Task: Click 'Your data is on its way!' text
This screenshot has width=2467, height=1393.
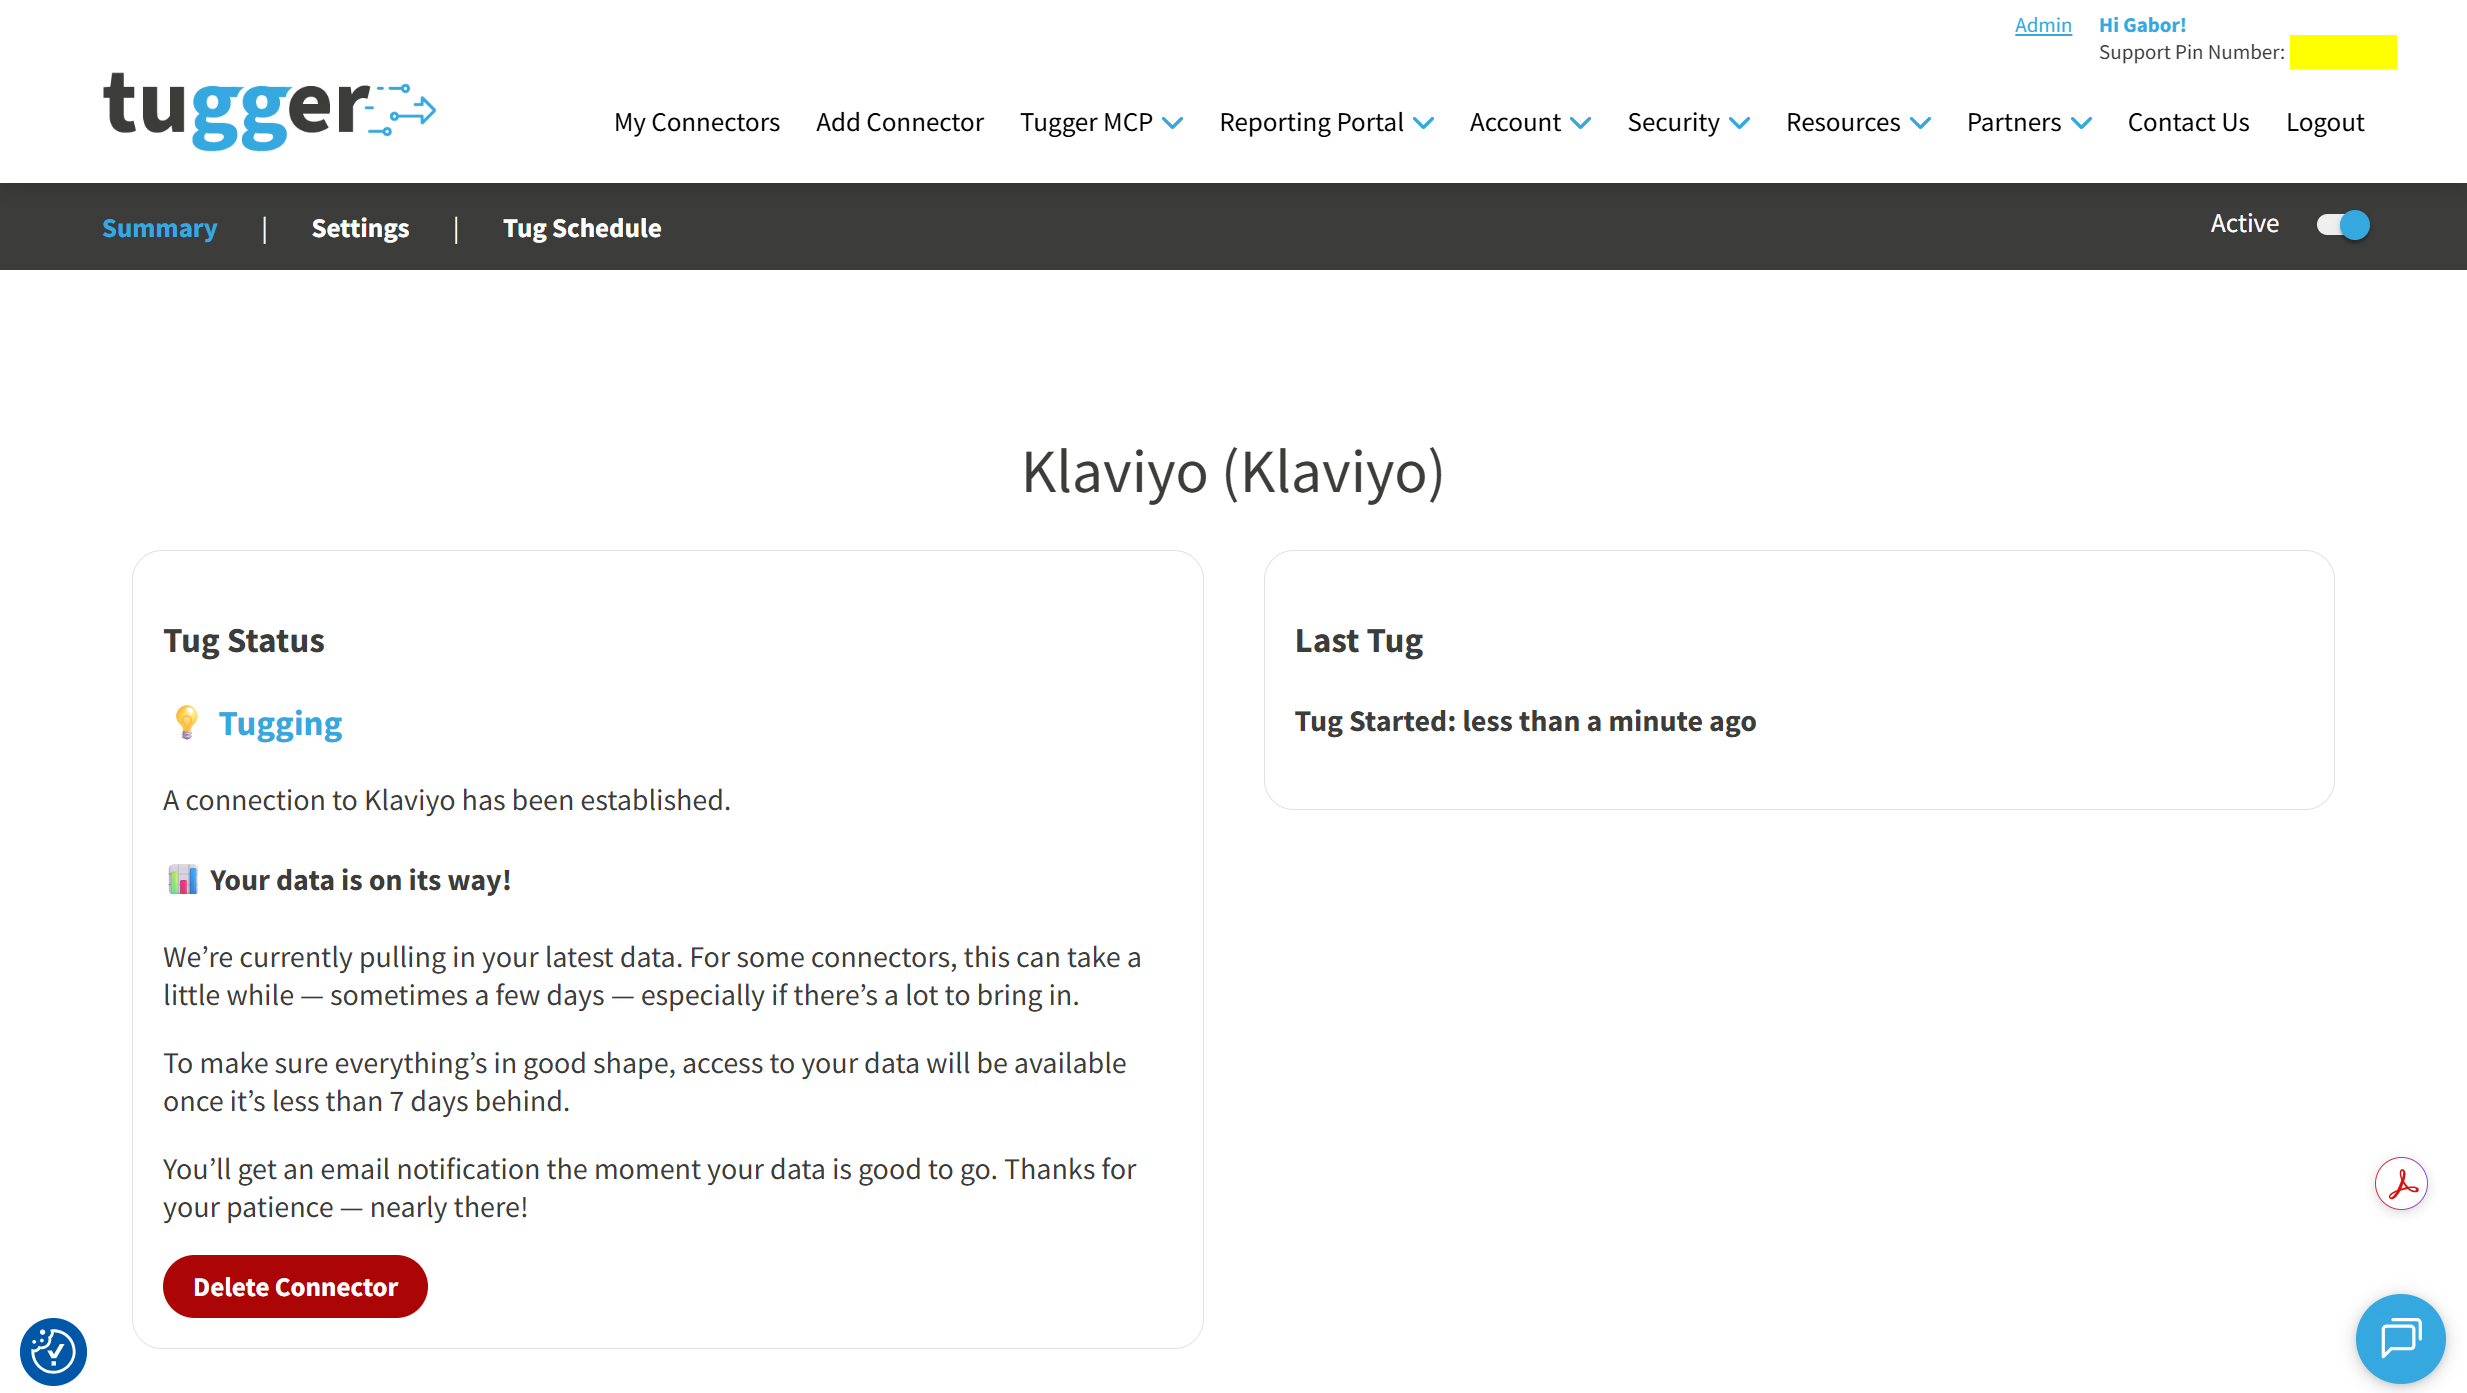Action: tap(360, 880)
